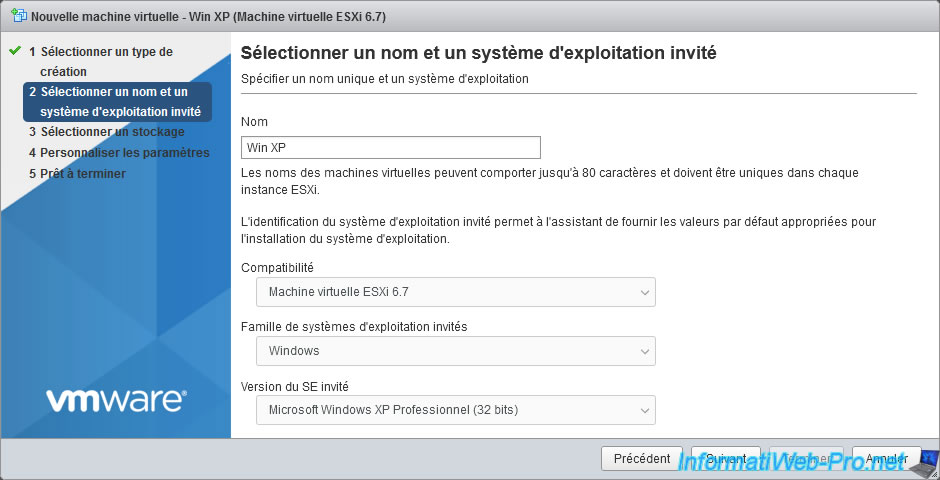The width and height of the screenshot is (940, 480).
Task: Focus the Nom field containing Win XP
Action: pos(390,148)
